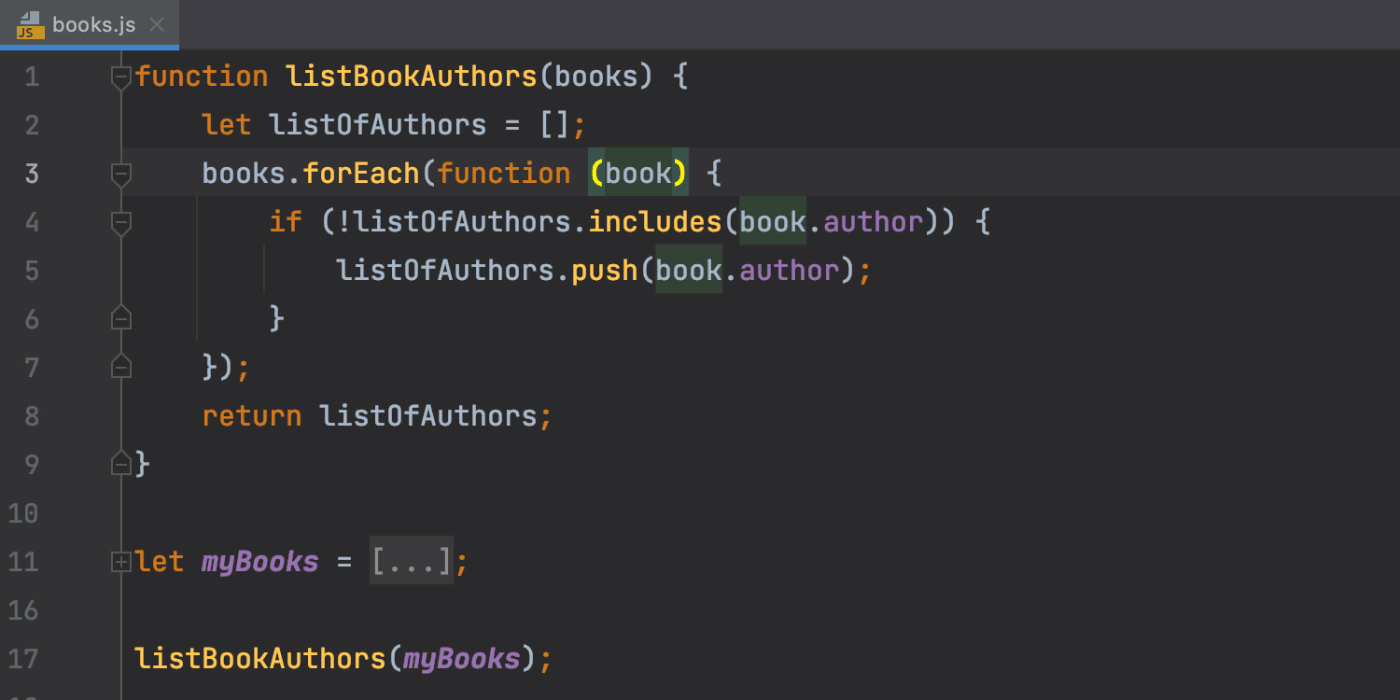
Task: Click the yellow opening parenthesis on line 3
Action: click(596, 174)
